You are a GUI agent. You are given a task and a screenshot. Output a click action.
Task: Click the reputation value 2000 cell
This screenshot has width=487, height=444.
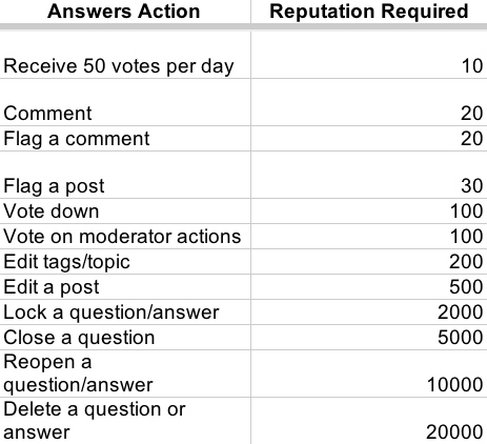[x=369, y=312]
